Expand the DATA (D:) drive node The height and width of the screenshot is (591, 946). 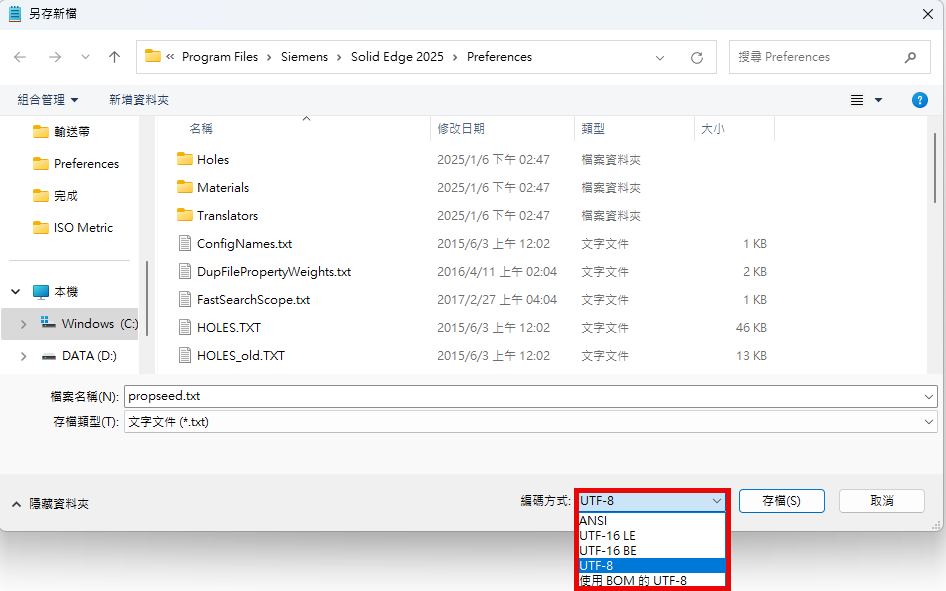pos(23,356)
